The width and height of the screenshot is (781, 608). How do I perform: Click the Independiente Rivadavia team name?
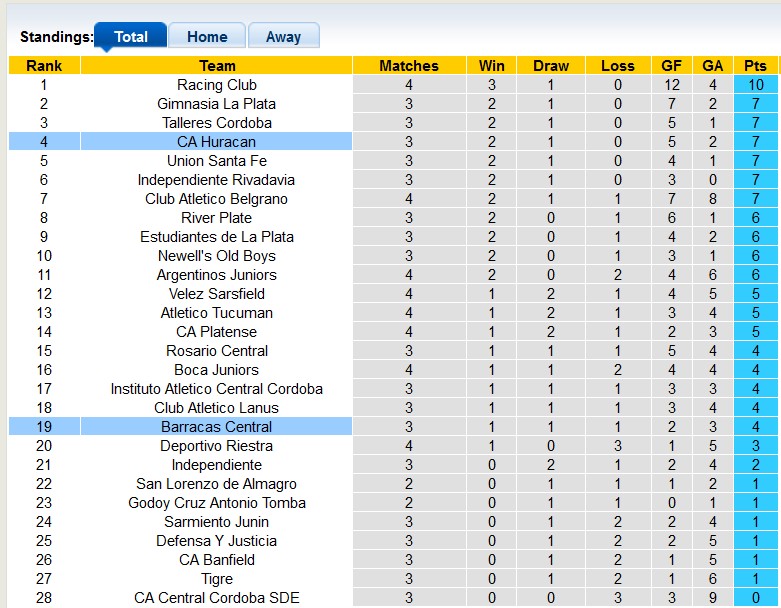coord(216,180)
